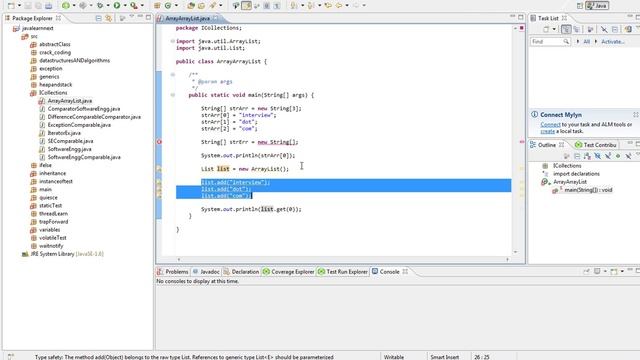Open ComparatorSoftwareEngg.java in Package Explorer

pos(84,109)
